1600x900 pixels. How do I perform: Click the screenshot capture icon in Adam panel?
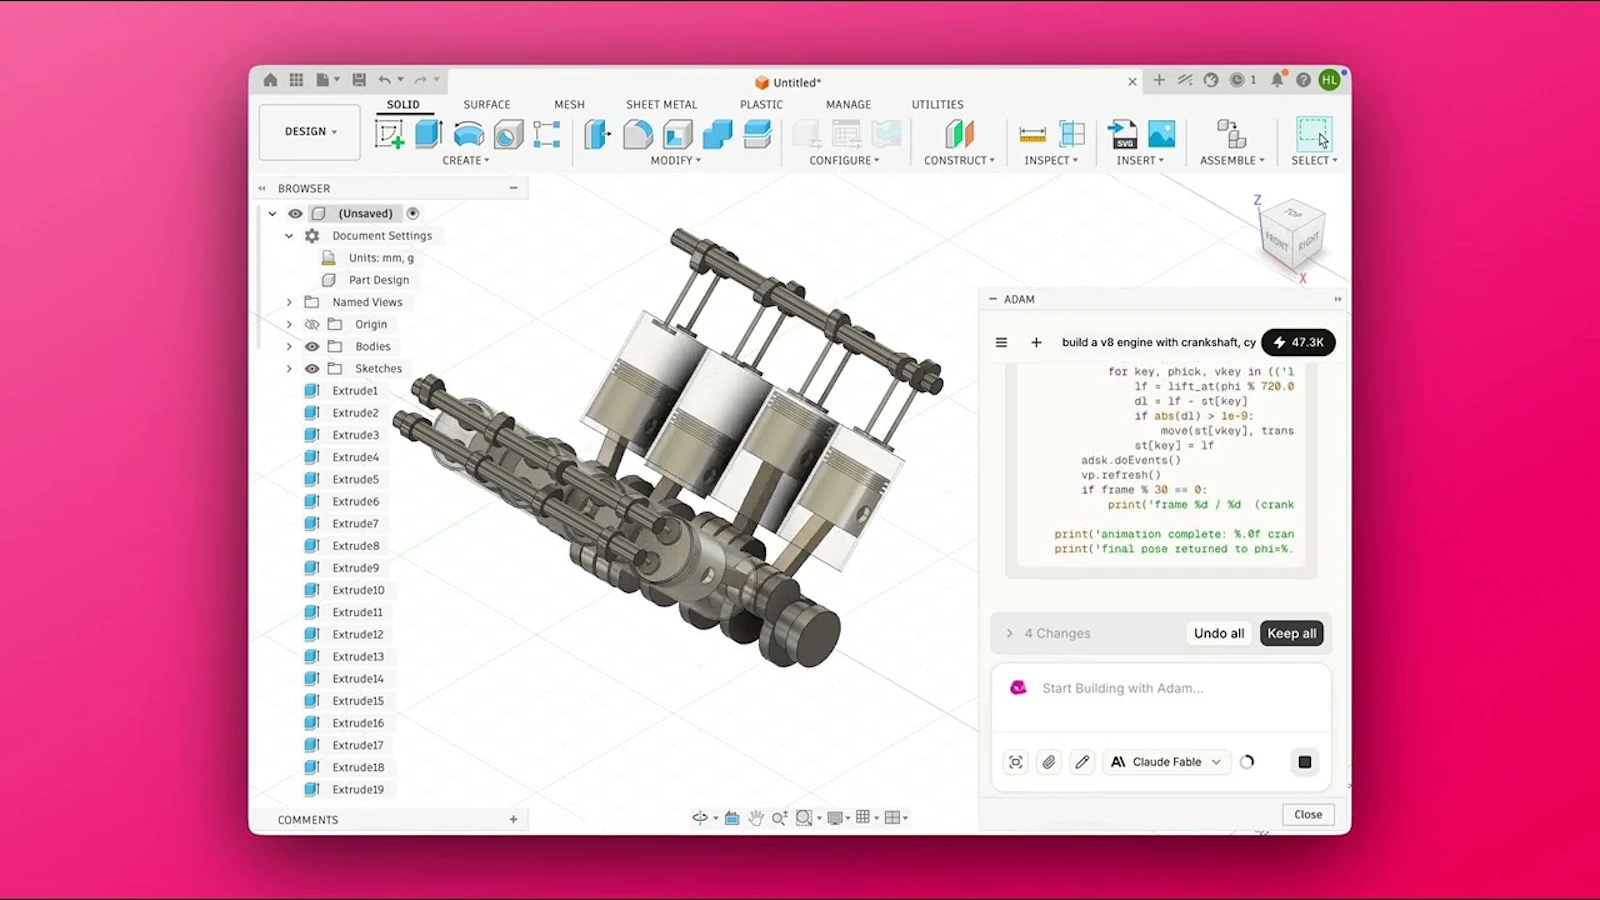[1016, 762]
